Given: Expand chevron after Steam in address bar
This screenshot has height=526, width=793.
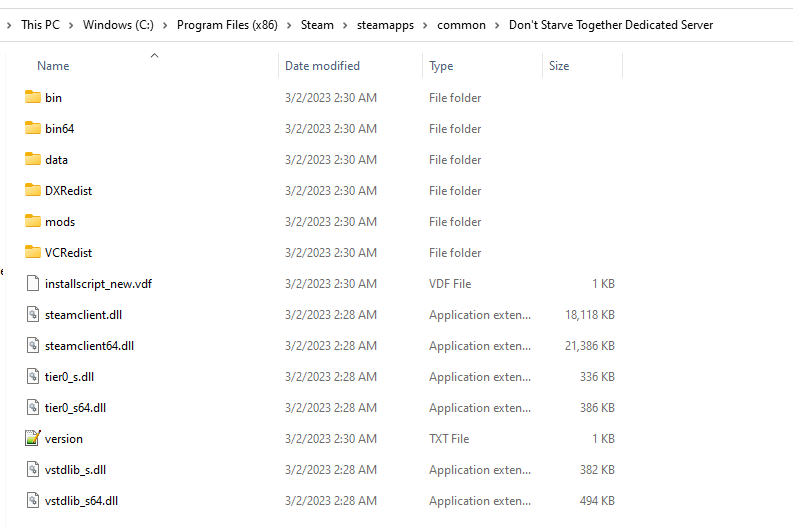Looking at the screenshot, I should (344, 25).
